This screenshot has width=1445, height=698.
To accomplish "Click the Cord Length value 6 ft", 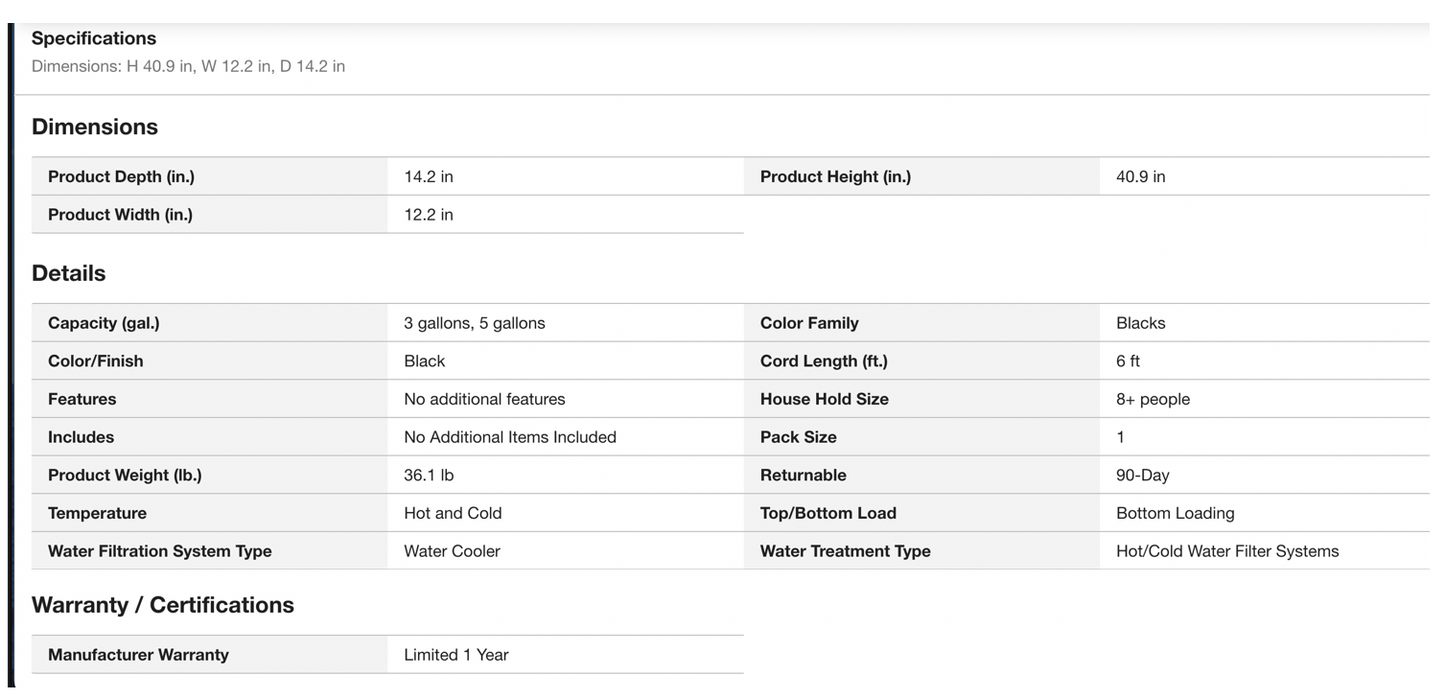I will click(x=1128, y=361).
